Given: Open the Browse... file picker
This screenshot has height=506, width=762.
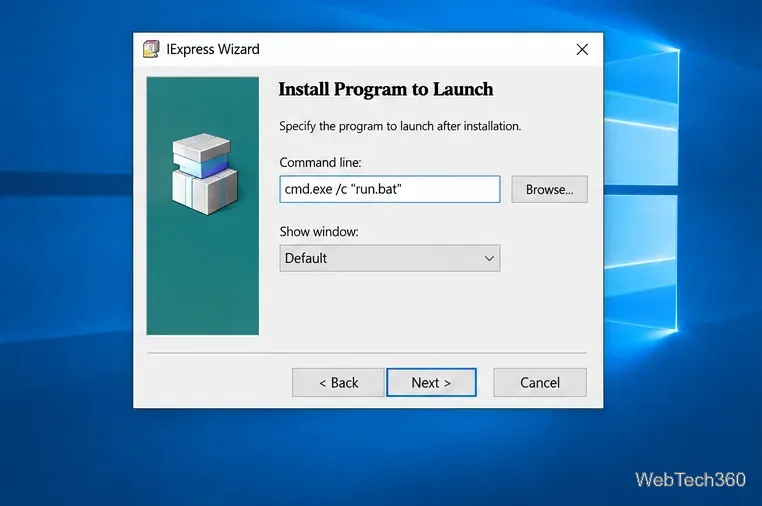Looking at the screenshot, I should tap(549, 189).
